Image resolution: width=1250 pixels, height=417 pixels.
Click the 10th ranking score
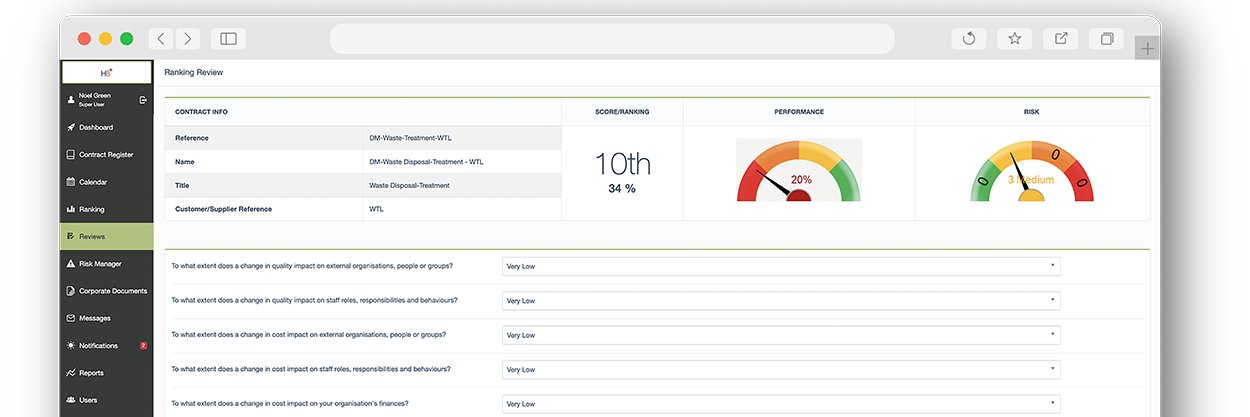(622, 164)
